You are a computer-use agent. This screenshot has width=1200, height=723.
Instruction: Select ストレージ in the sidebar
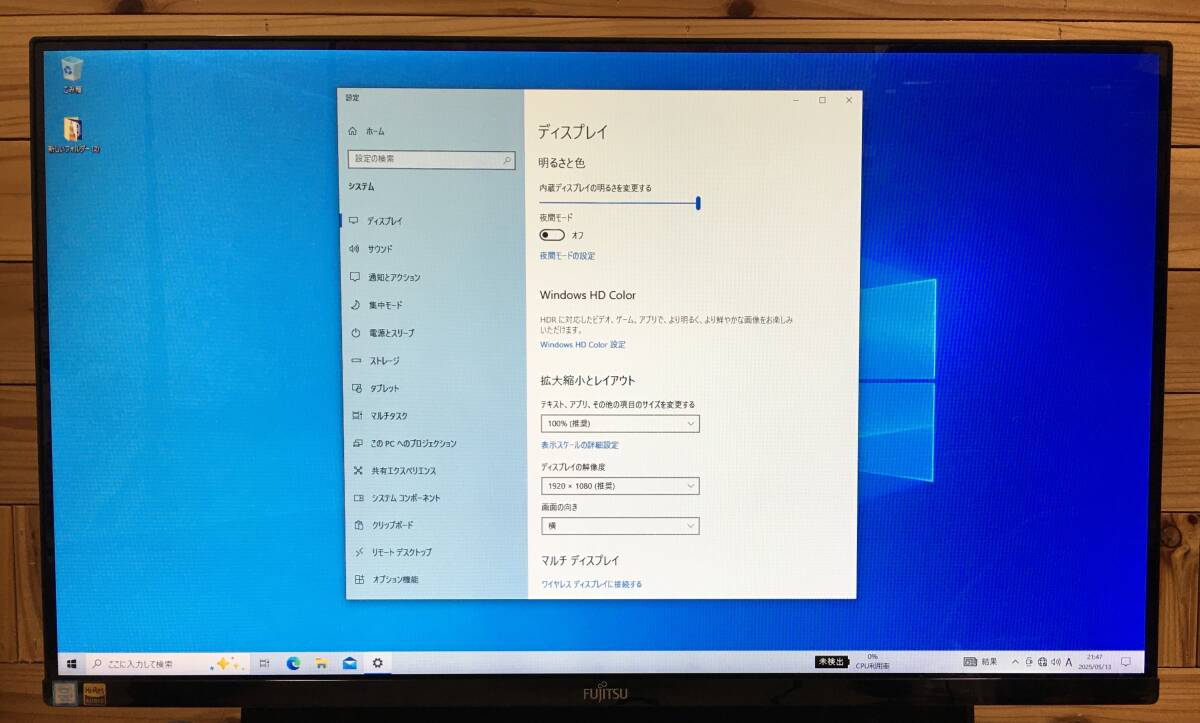coord(383,361)
